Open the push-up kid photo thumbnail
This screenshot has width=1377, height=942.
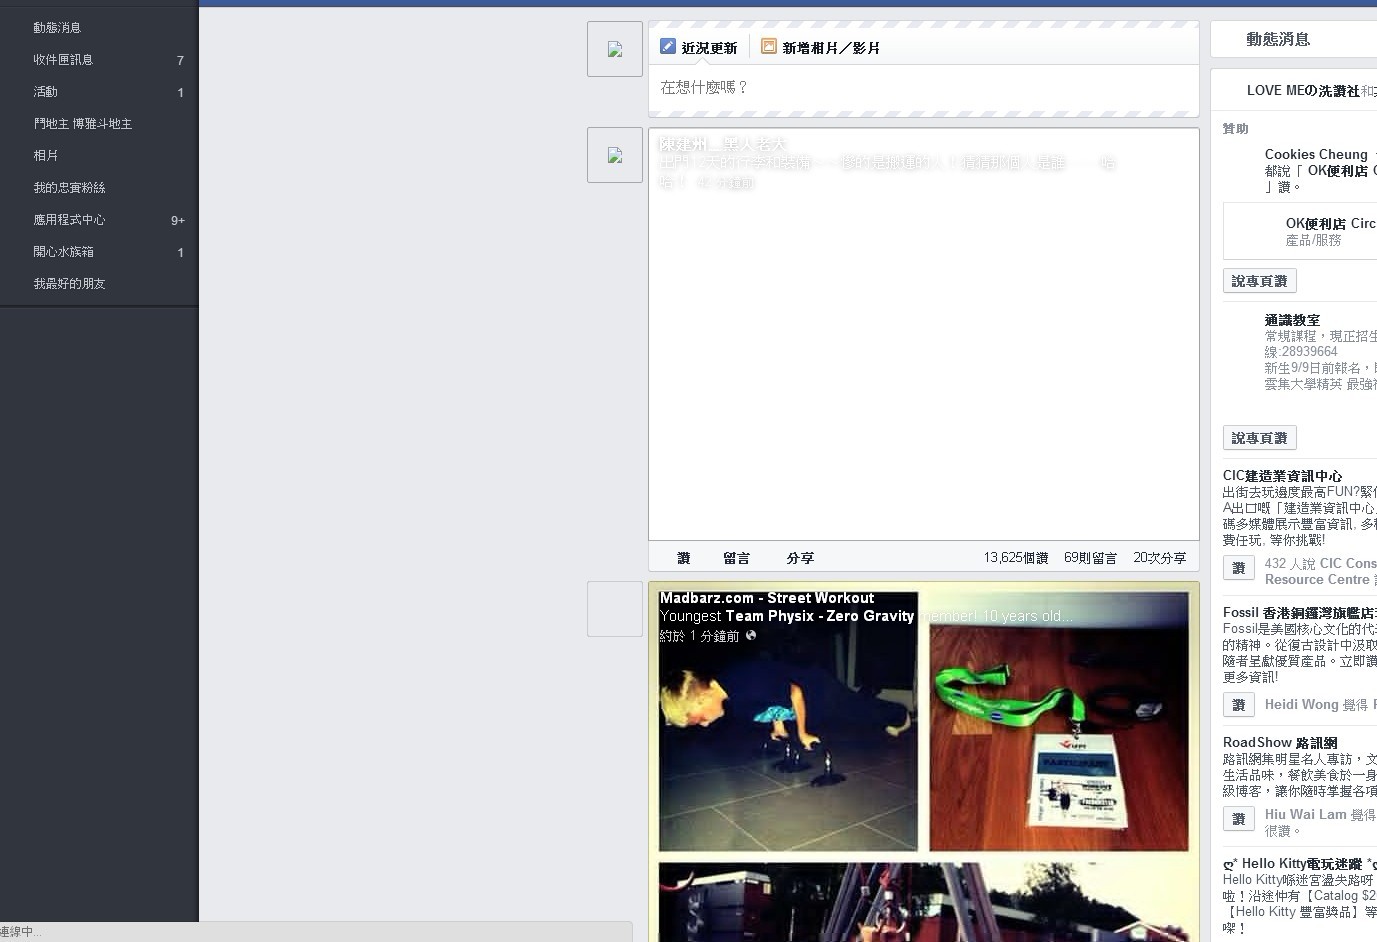tap(788, 721)
